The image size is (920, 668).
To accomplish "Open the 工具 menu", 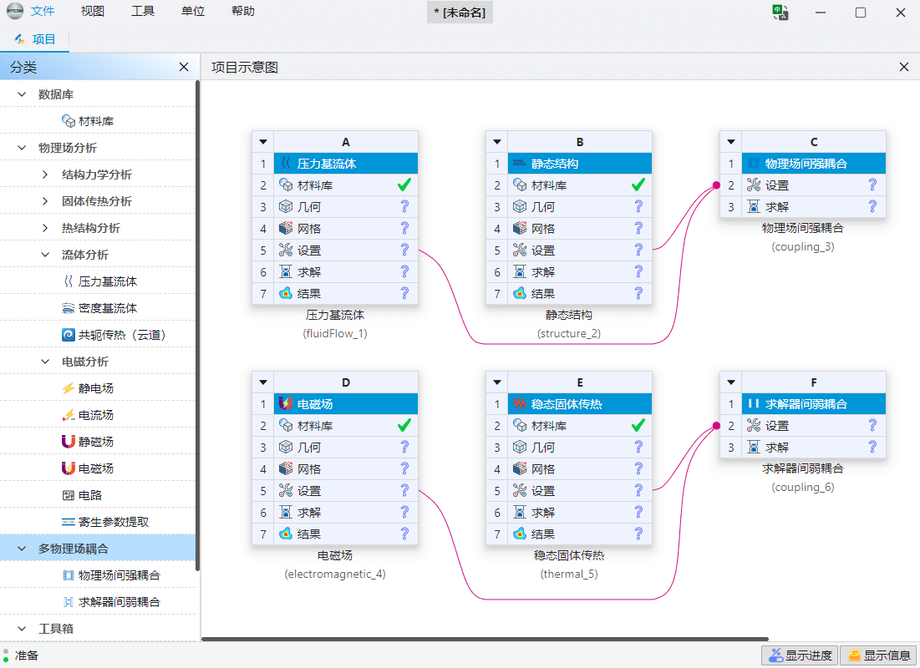I will pos(143,12).
